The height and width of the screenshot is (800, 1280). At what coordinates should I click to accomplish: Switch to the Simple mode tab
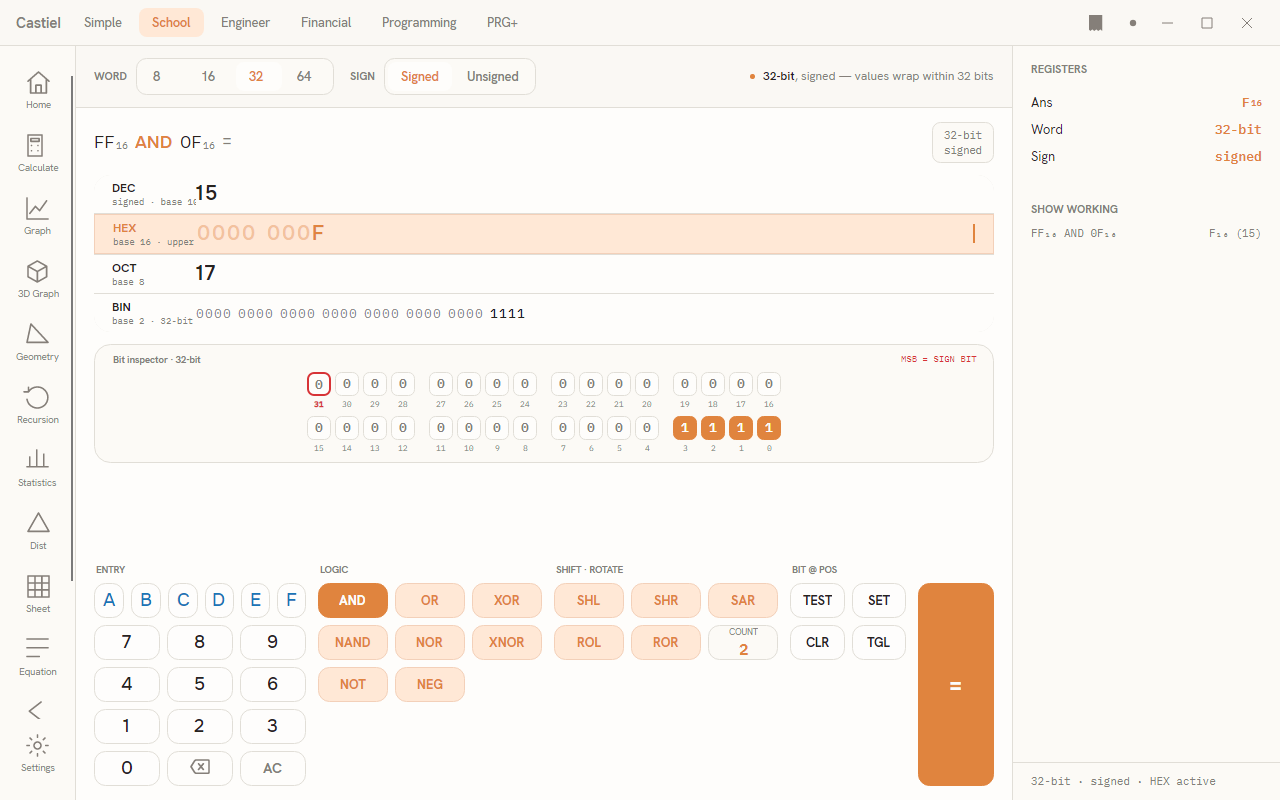pos(103,22)
